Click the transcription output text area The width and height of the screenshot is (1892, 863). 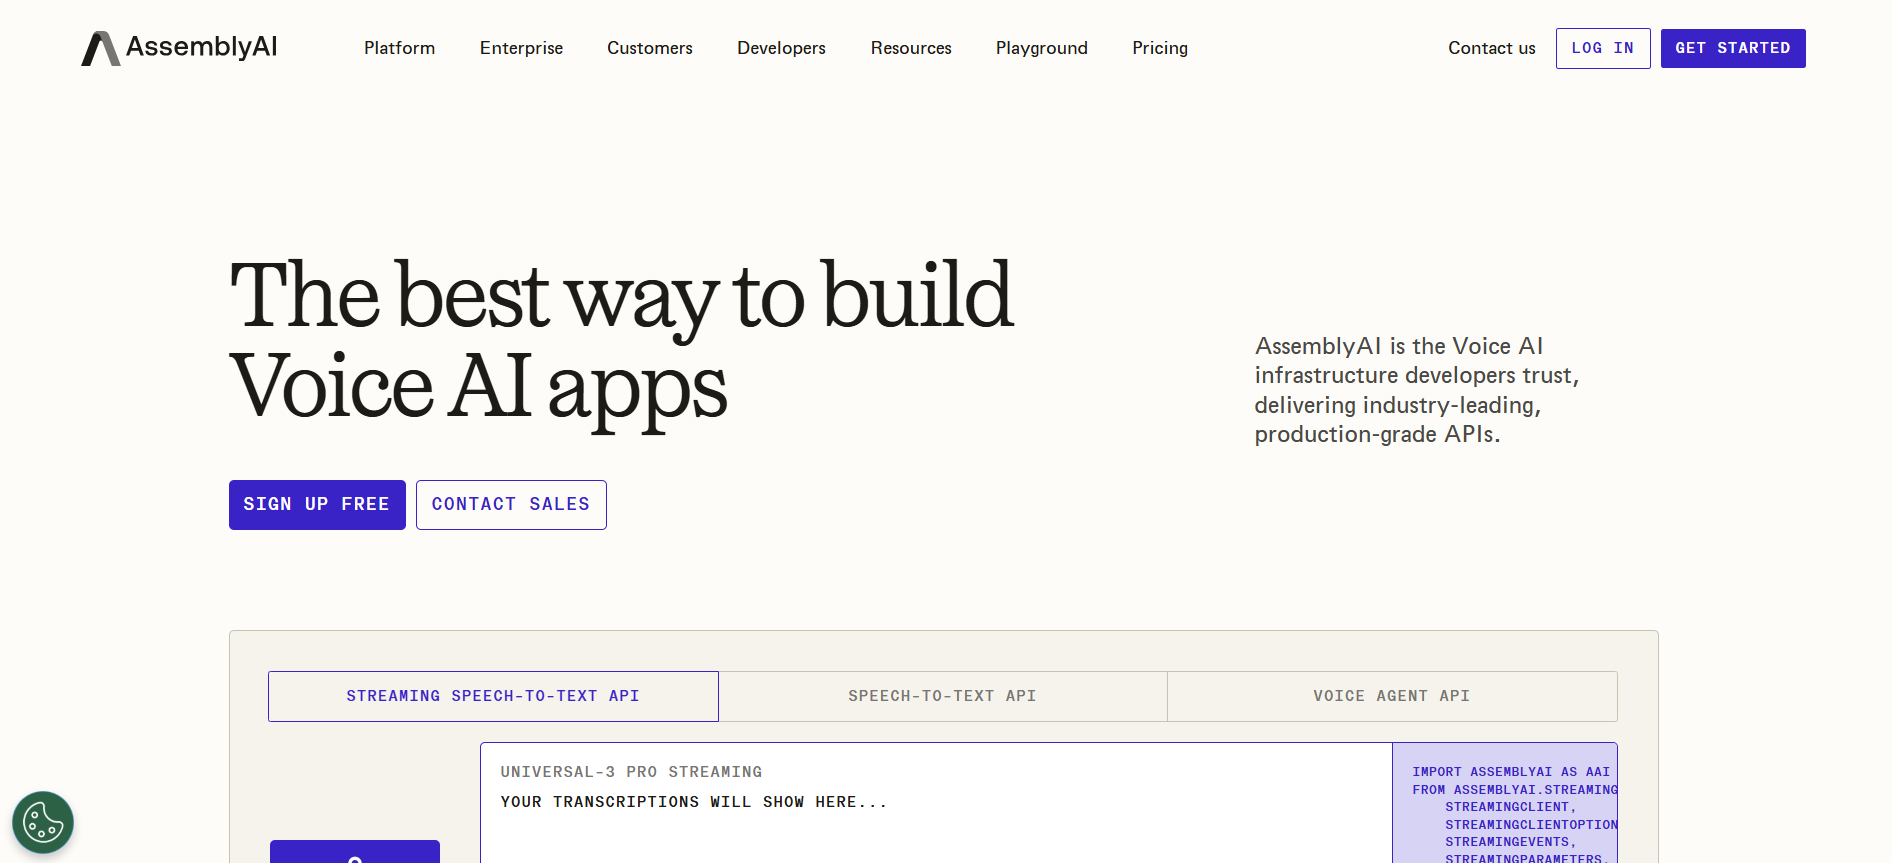[x=936, y=803]
